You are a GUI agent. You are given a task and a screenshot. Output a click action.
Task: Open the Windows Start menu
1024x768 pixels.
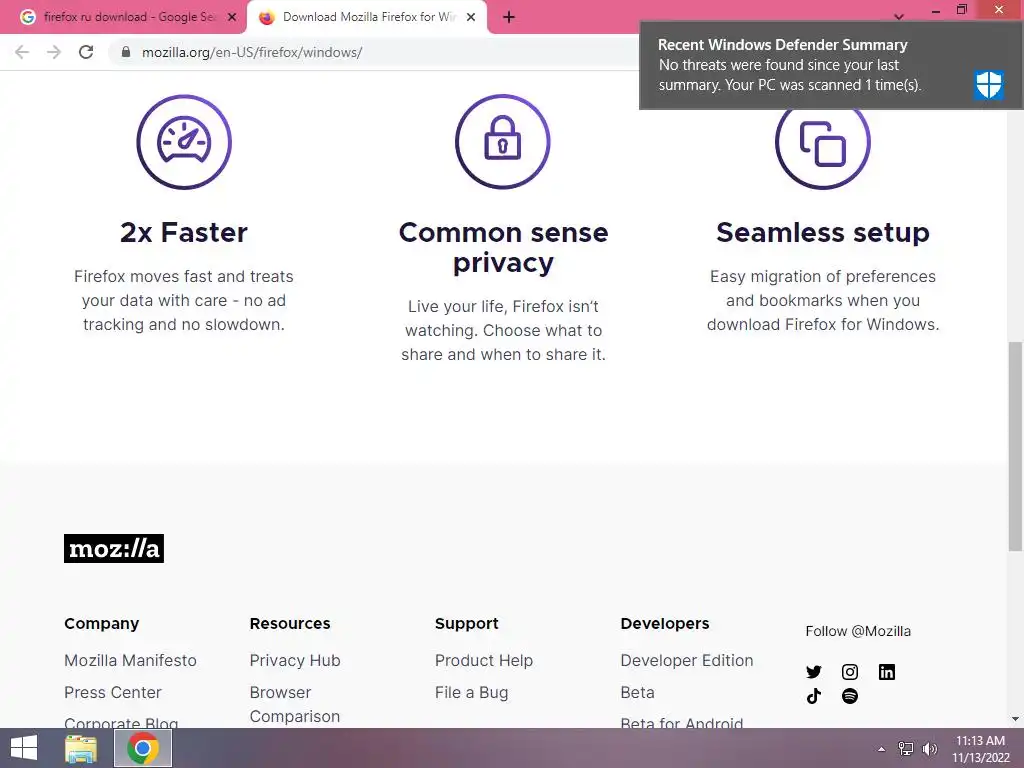[24, 748]
